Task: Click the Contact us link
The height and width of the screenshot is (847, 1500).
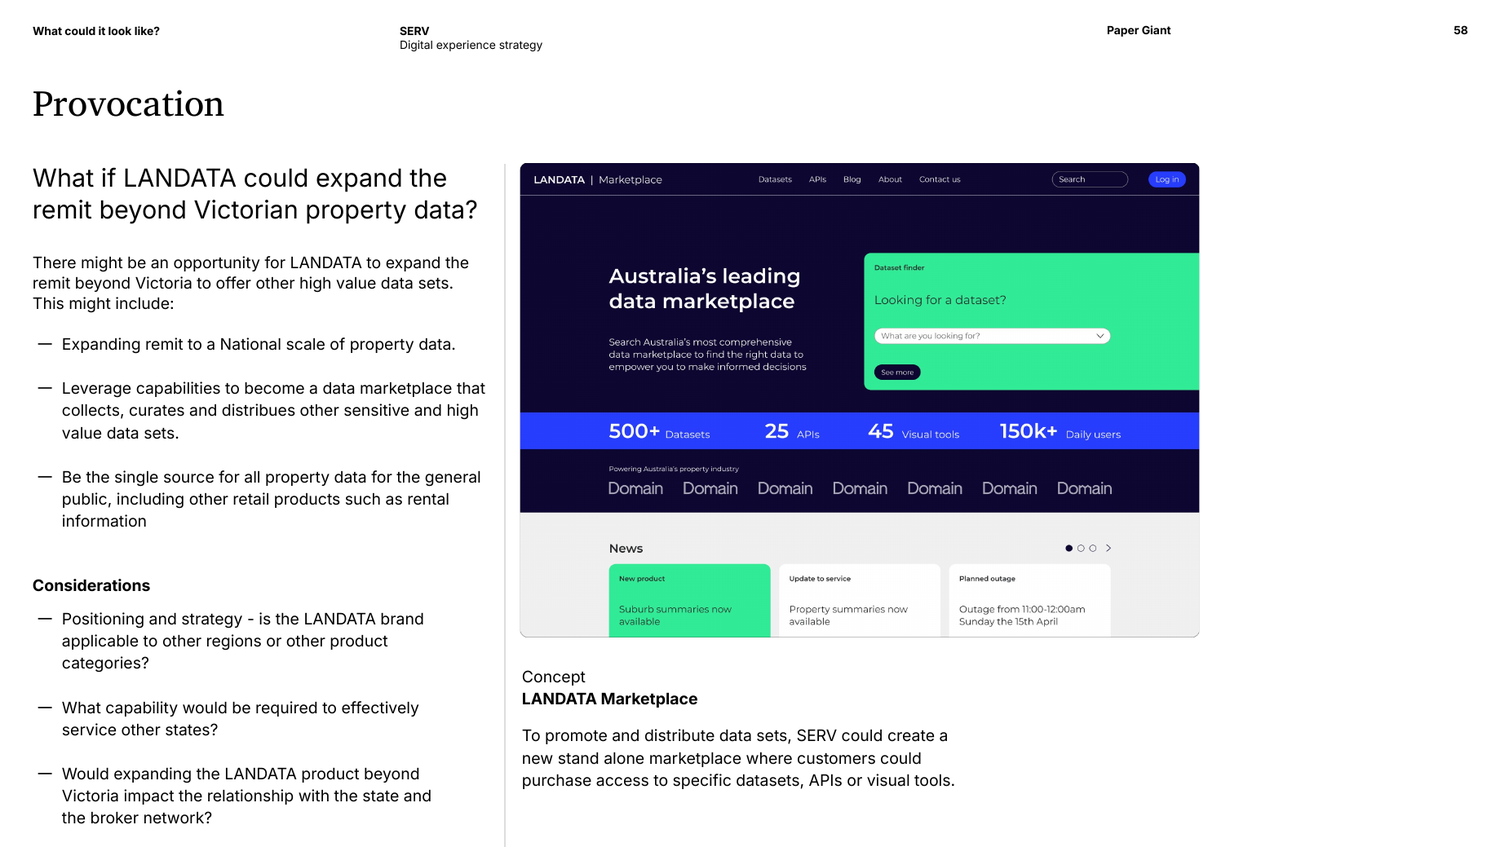Action: point(939,179)
